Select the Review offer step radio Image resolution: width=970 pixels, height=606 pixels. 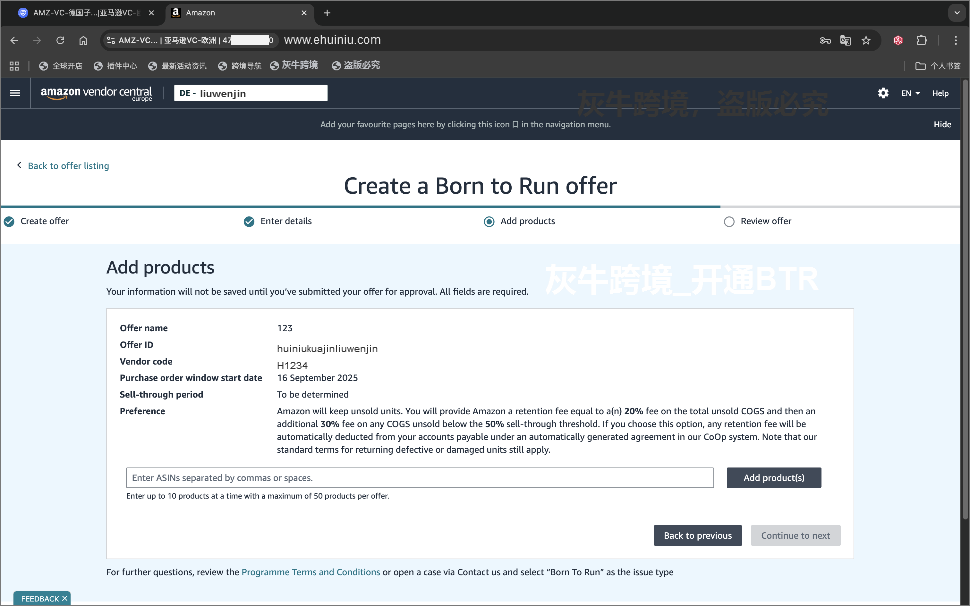729,222
